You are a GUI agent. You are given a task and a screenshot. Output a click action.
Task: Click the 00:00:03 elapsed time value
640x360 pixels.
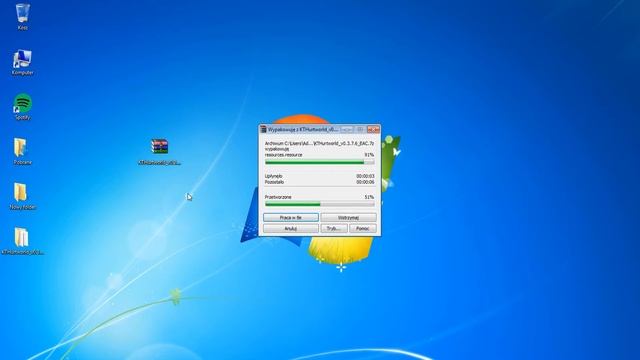click(365, 176)
